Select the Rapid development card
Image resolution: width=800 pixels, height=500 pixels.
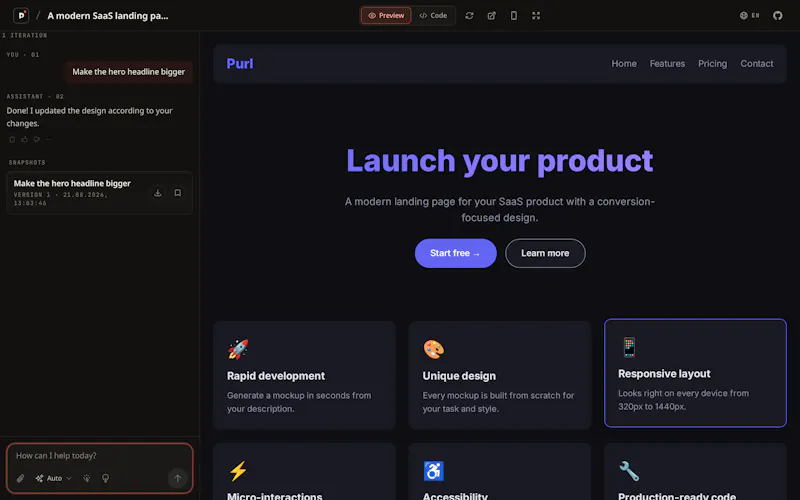coord(305,375)
